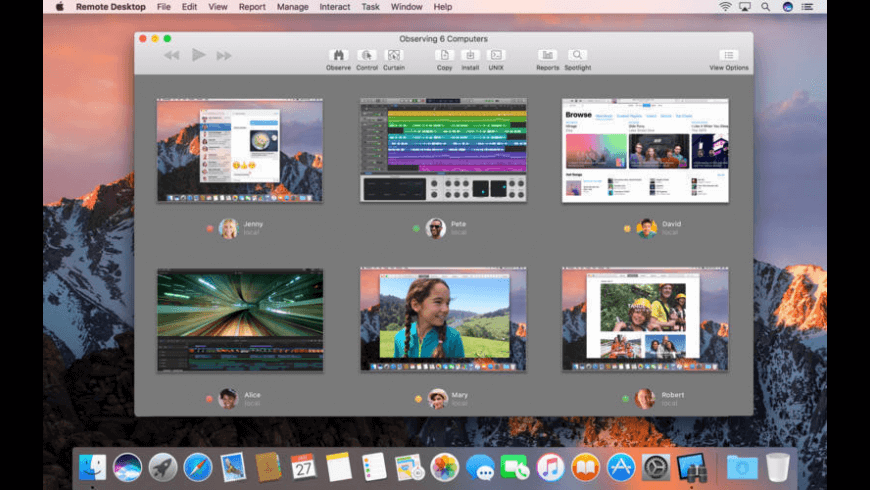Select Pete's computer screen thumbnail
The image size is (870, 490).
click(x=443, y=150)
